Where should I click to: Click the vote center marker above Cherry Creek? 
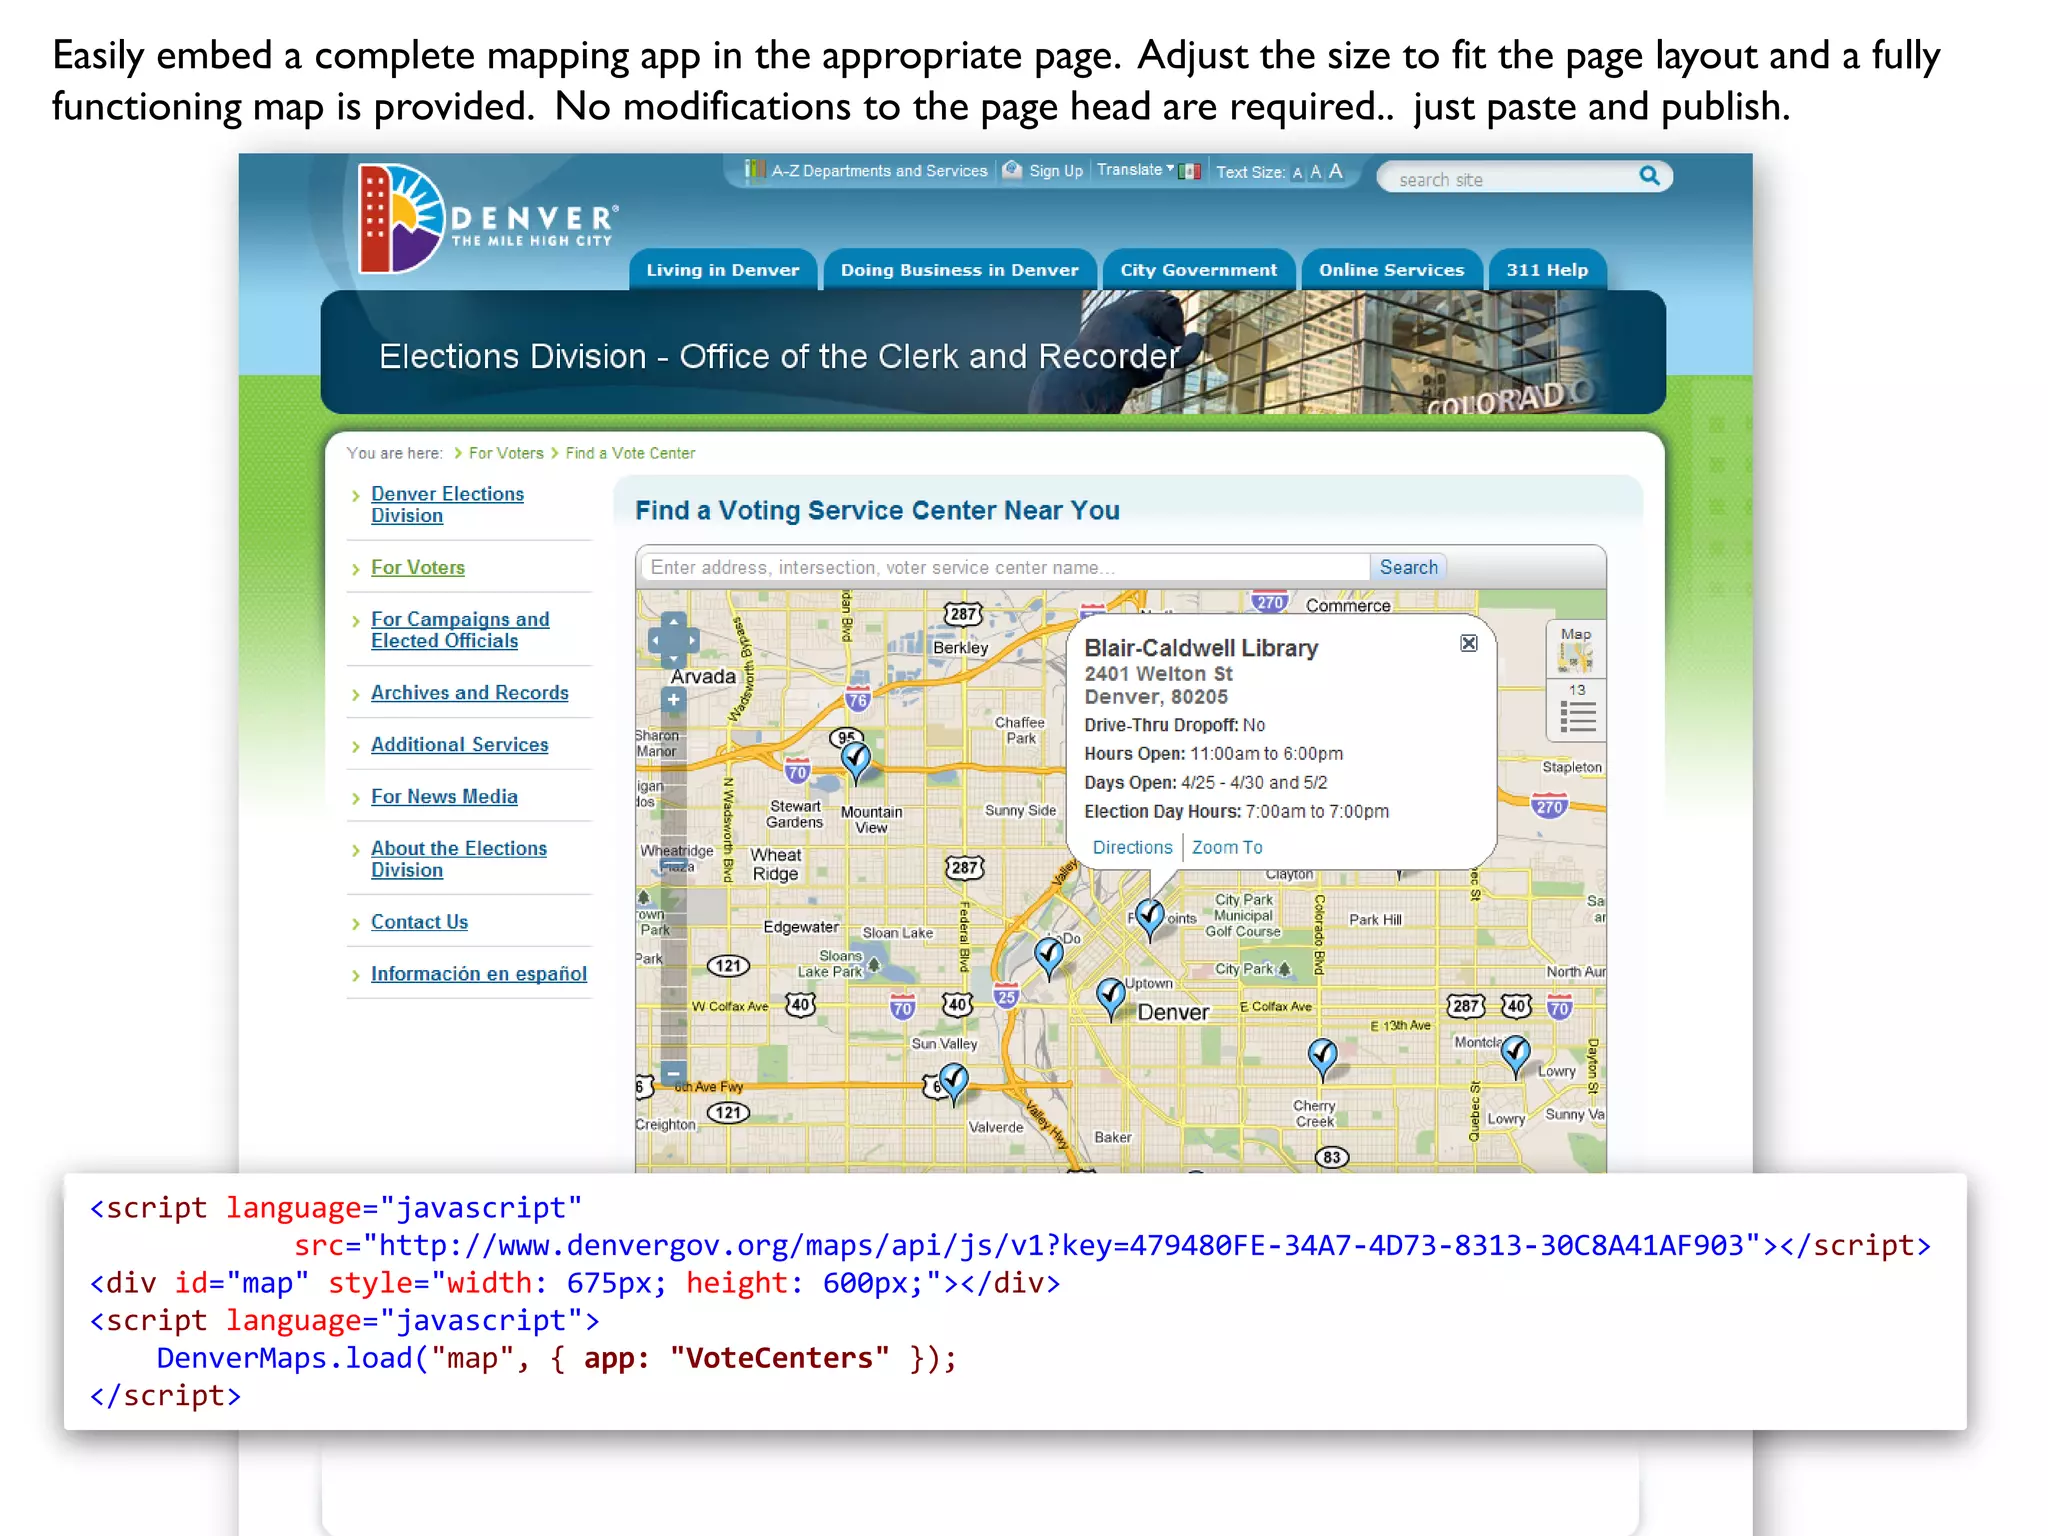coord(1323,1059)
